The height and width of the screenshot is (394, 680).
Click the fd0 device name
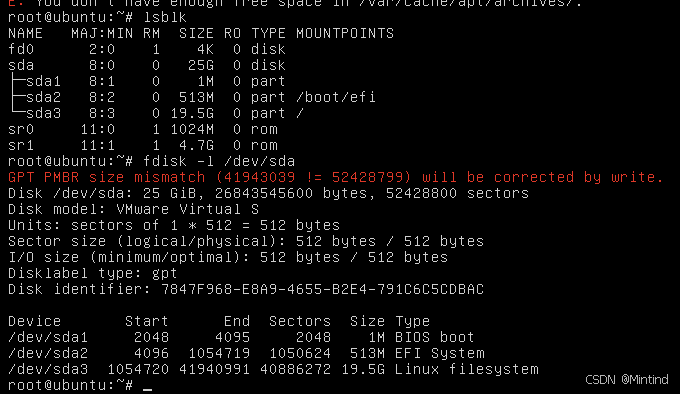tap(21, 49)
